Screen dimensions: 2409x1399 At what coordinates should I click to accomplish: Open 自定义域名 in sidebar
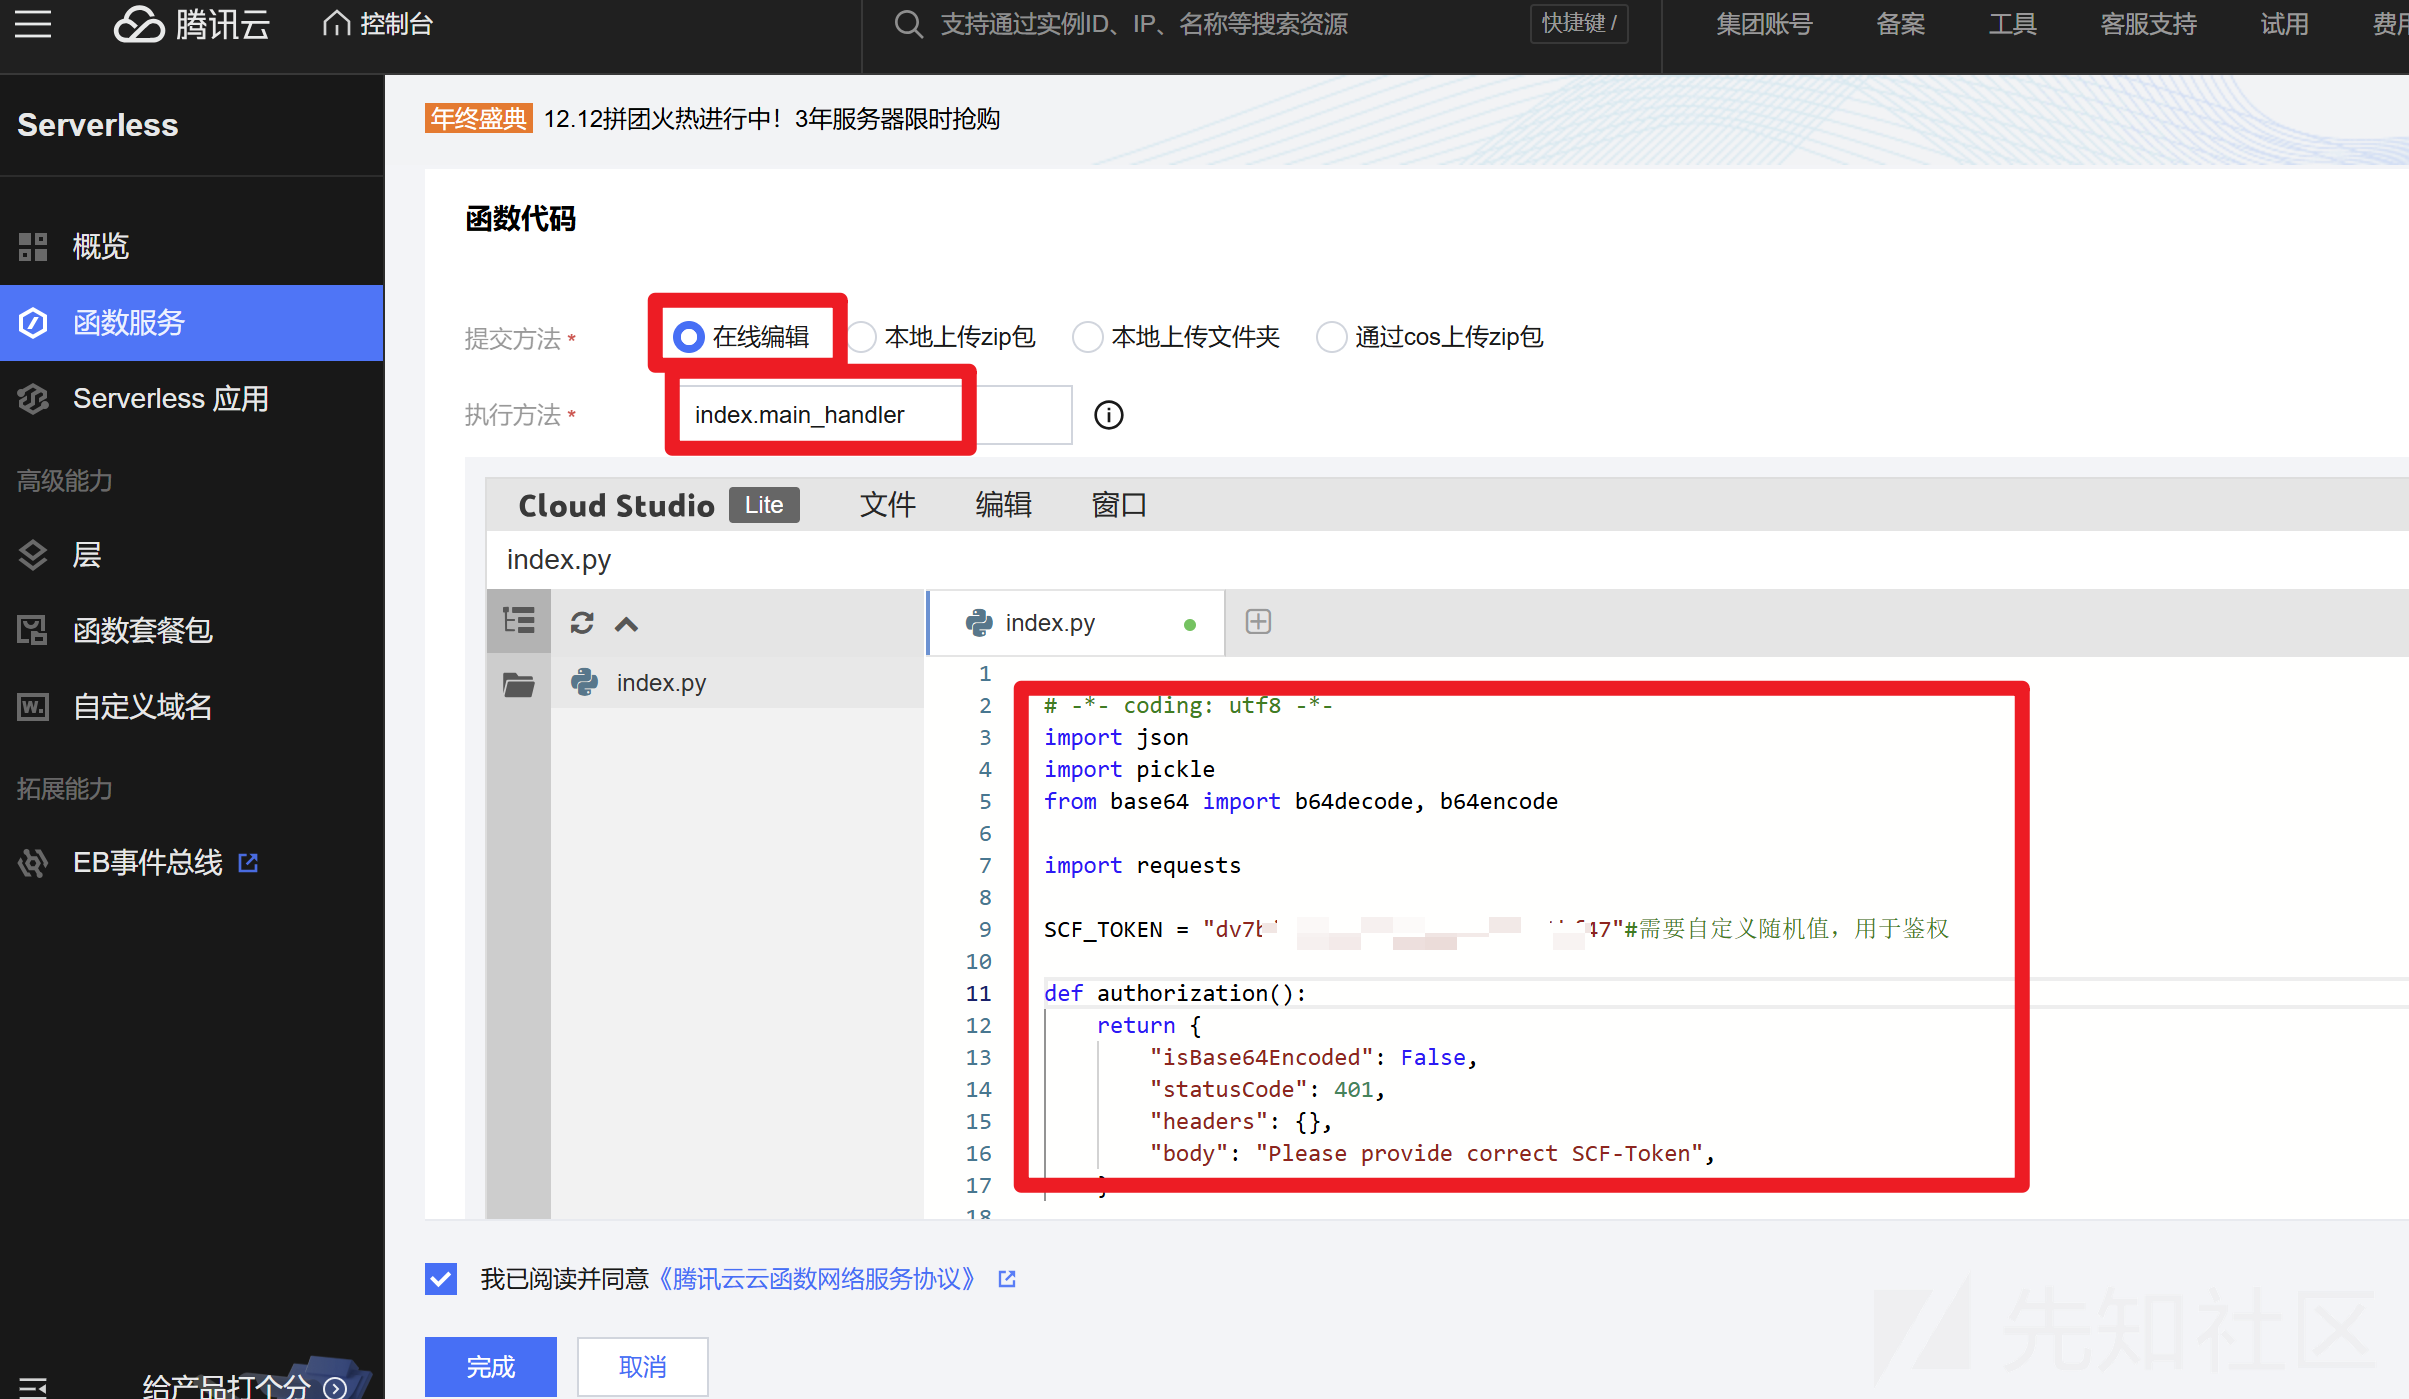pyautogui.click(x=192, y=707)
